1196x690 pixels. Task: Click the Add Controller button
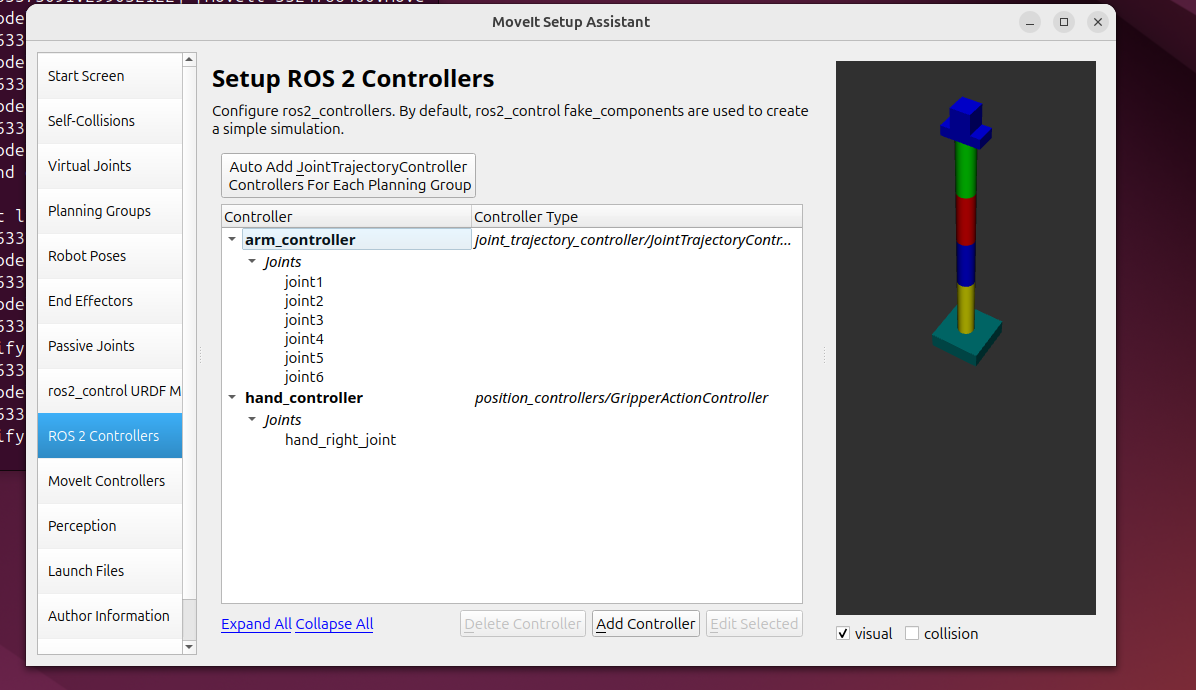click(645, 624)
